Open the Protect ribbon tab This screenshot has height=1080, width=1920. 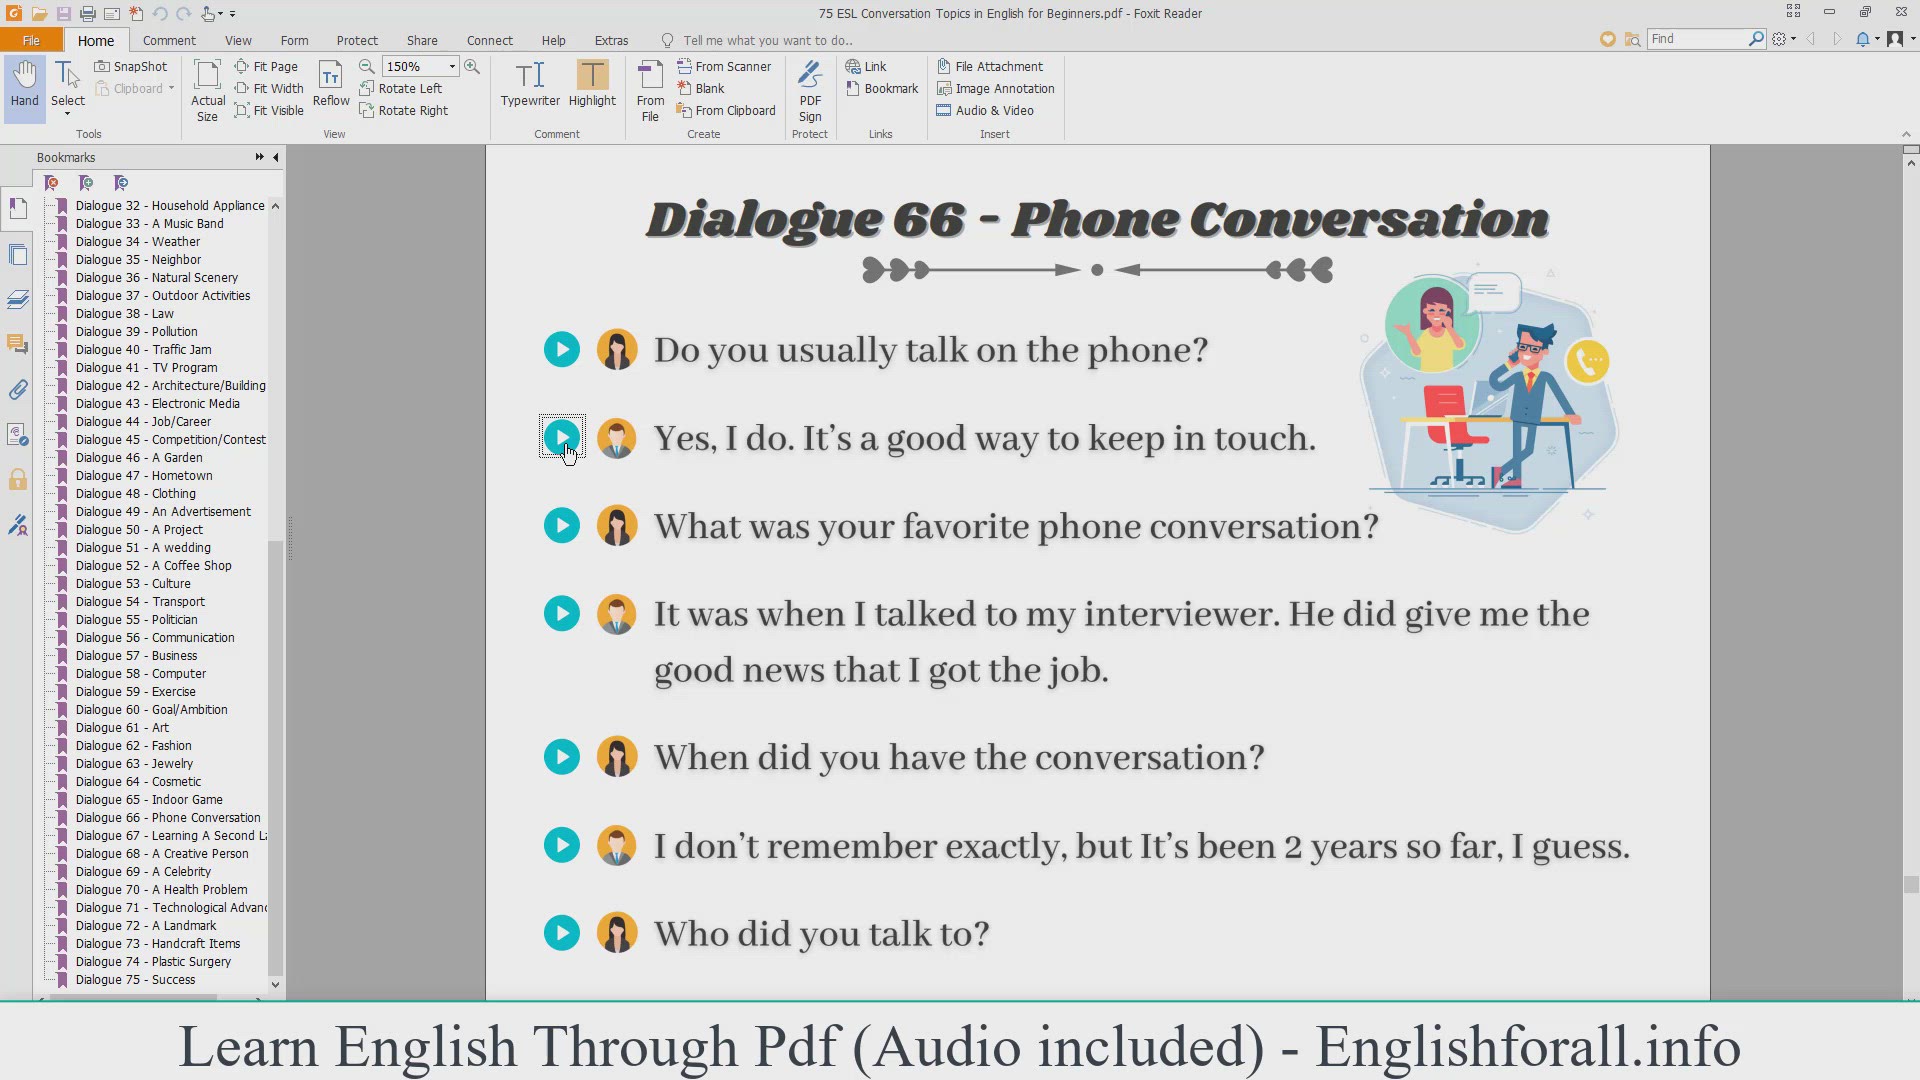coord(357,40)
